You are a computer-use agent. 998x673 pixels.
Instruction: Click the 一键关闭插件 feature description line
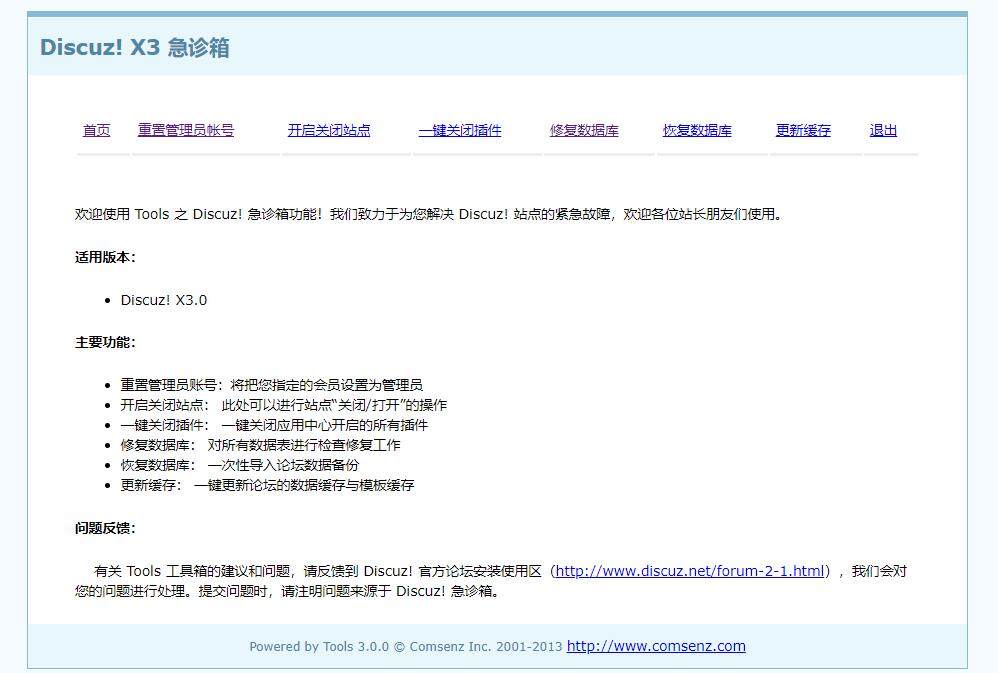(x=274, y=425)
